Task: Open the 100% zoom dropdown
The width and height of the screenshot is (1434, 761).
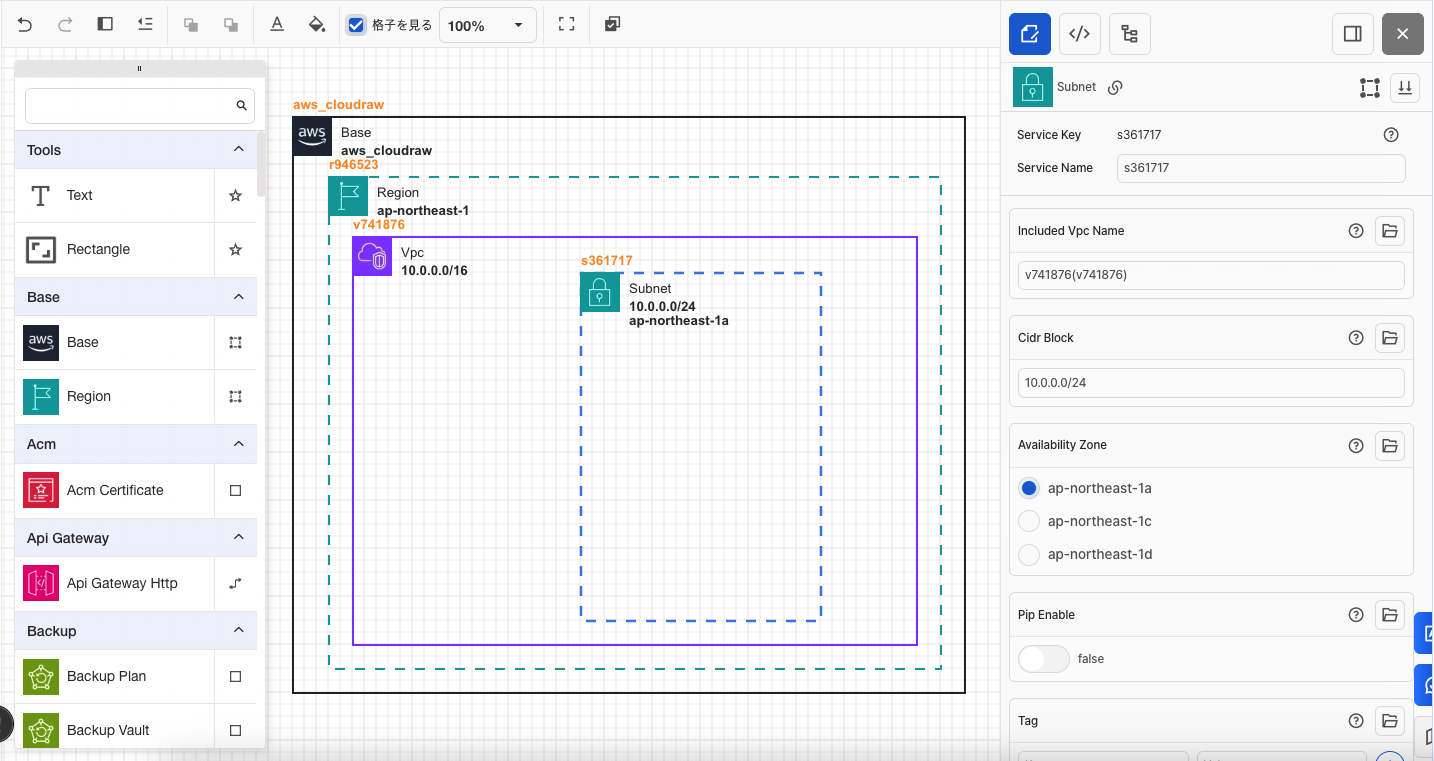Action: coord(488,25)
